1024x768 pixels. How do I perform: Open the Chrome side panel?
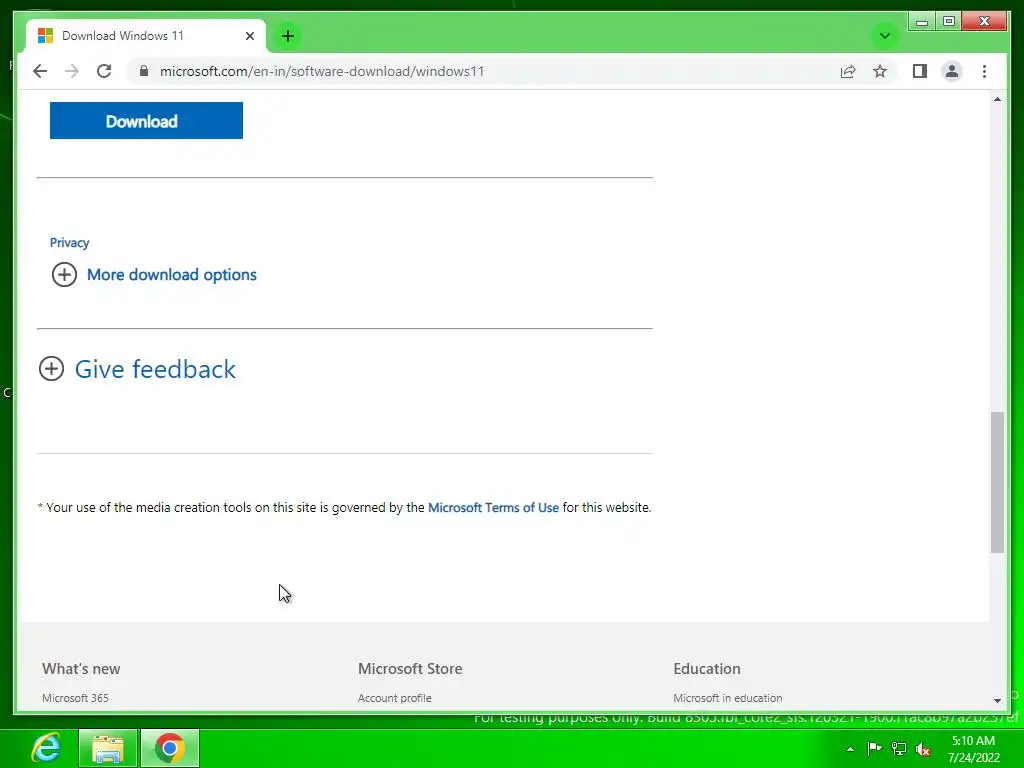coord(920,71)
